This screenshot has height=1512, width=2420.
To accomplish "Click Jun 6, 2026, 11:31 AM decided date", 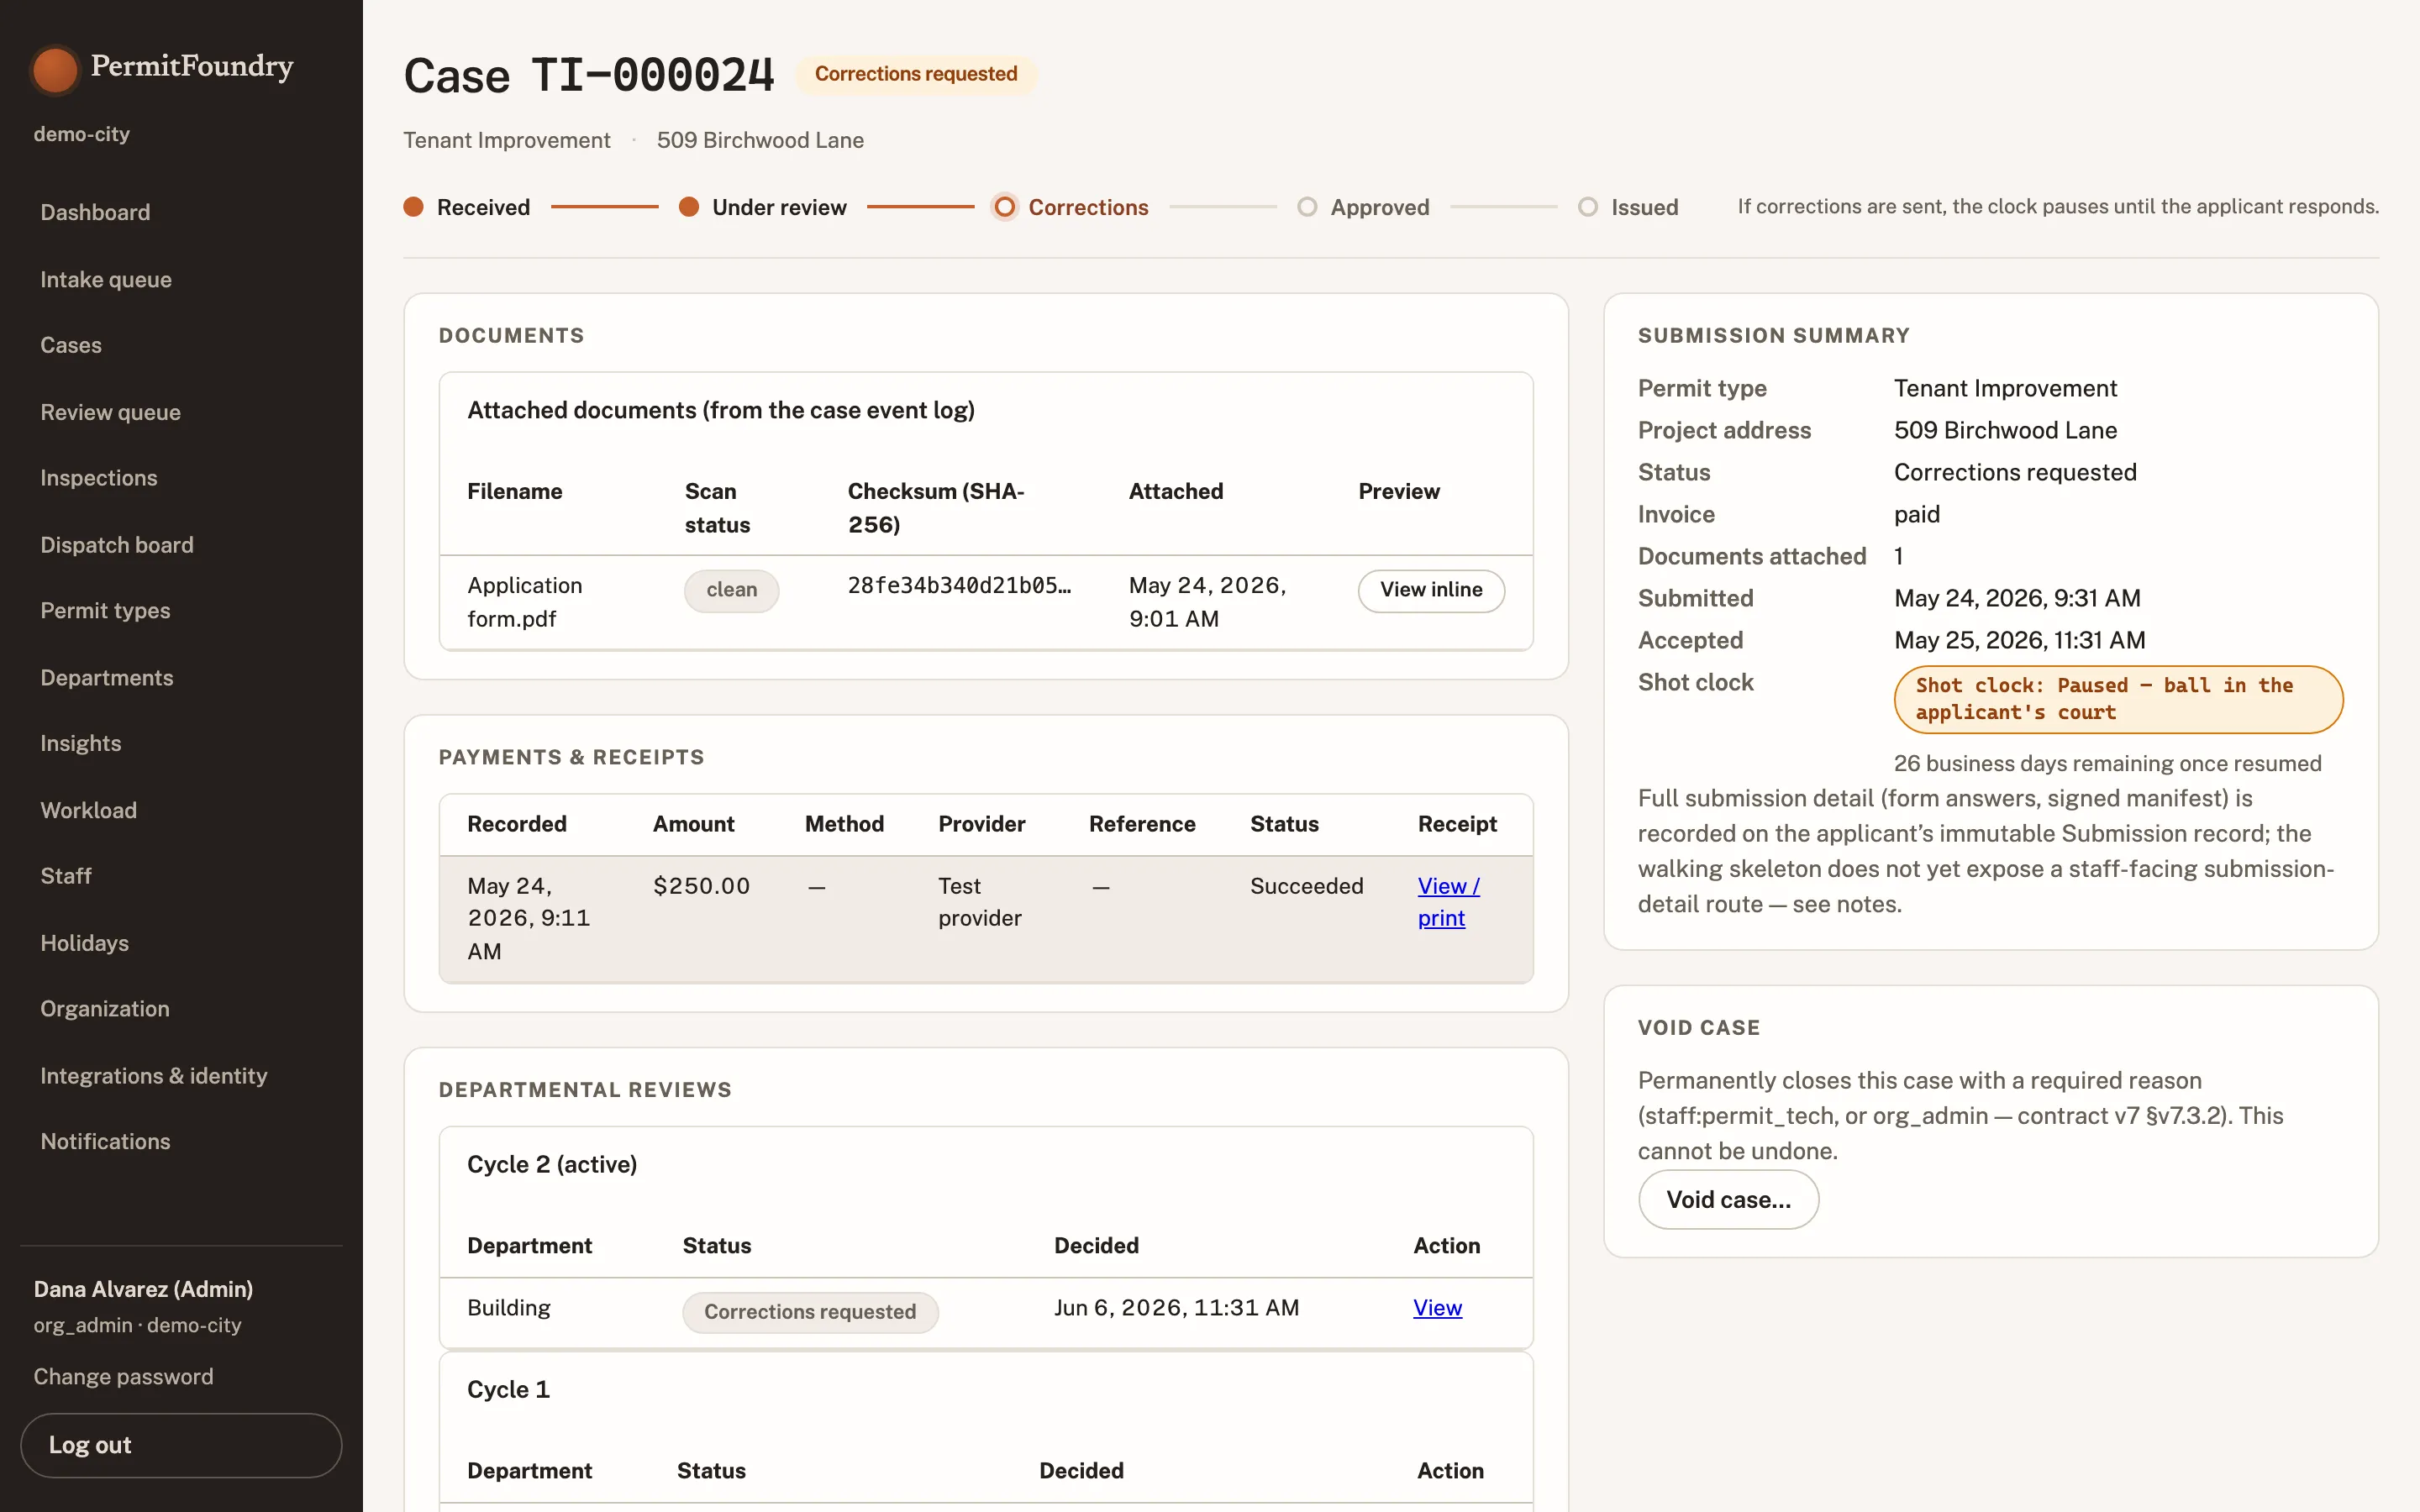I will point(1176,1307).
